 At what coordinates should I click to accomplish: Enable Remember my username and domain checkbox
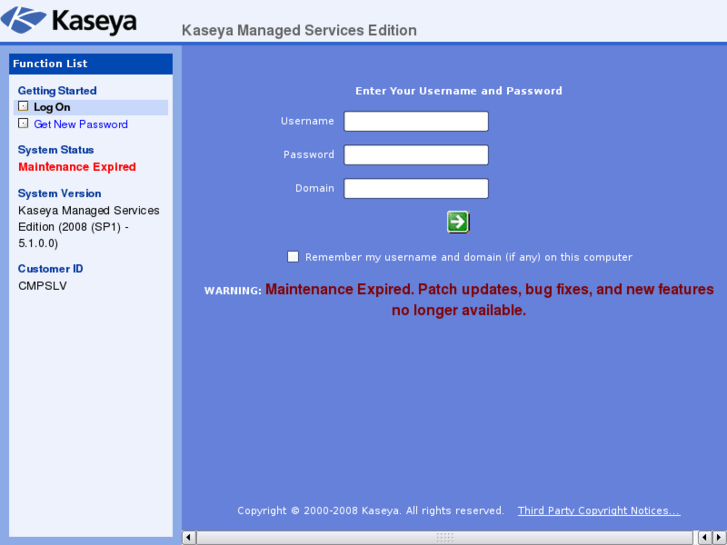[x=293, y=256]
